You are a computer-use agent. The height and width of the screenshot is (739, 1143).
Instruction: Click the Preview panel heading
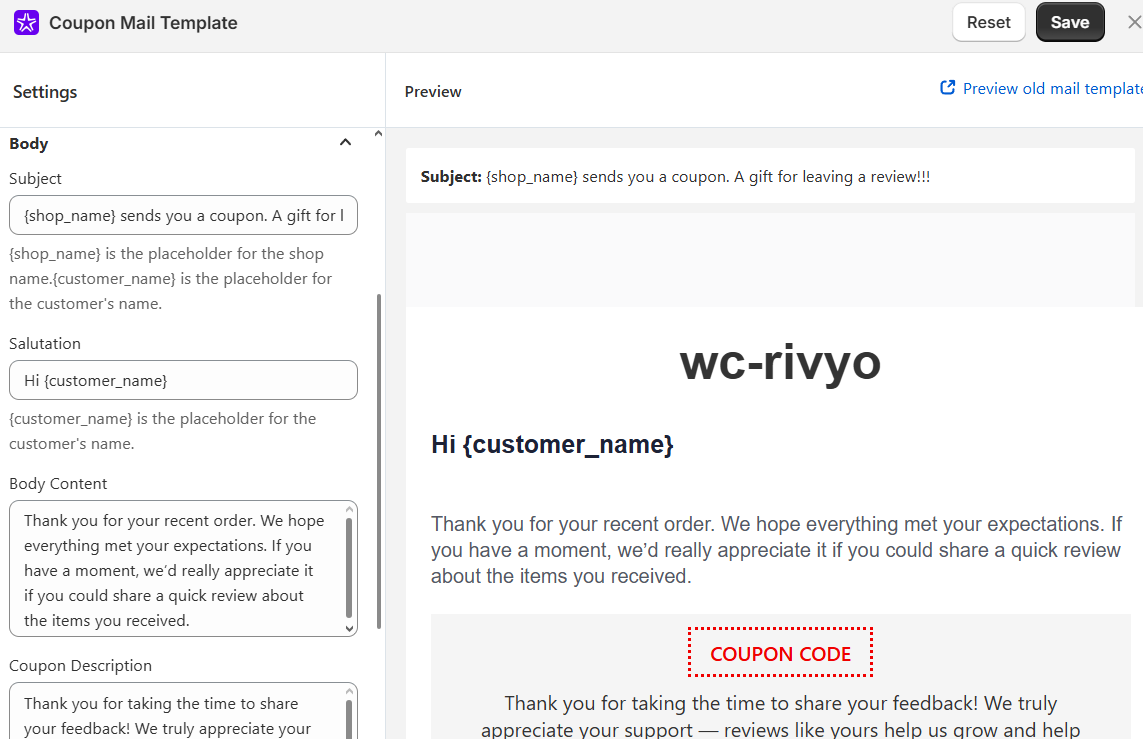pos(433,92)
